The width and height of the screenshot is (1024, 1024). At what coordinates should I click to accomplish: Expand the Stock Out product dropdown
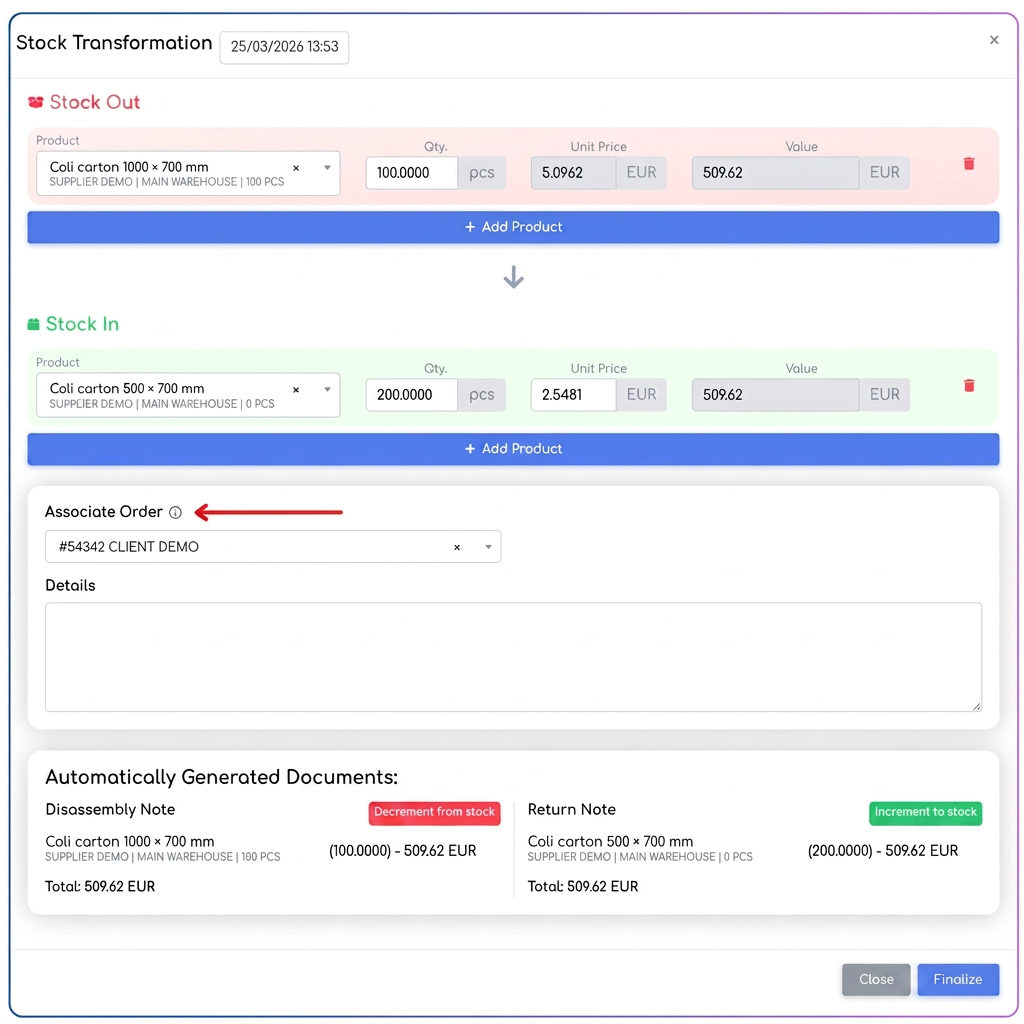point(327,168)
